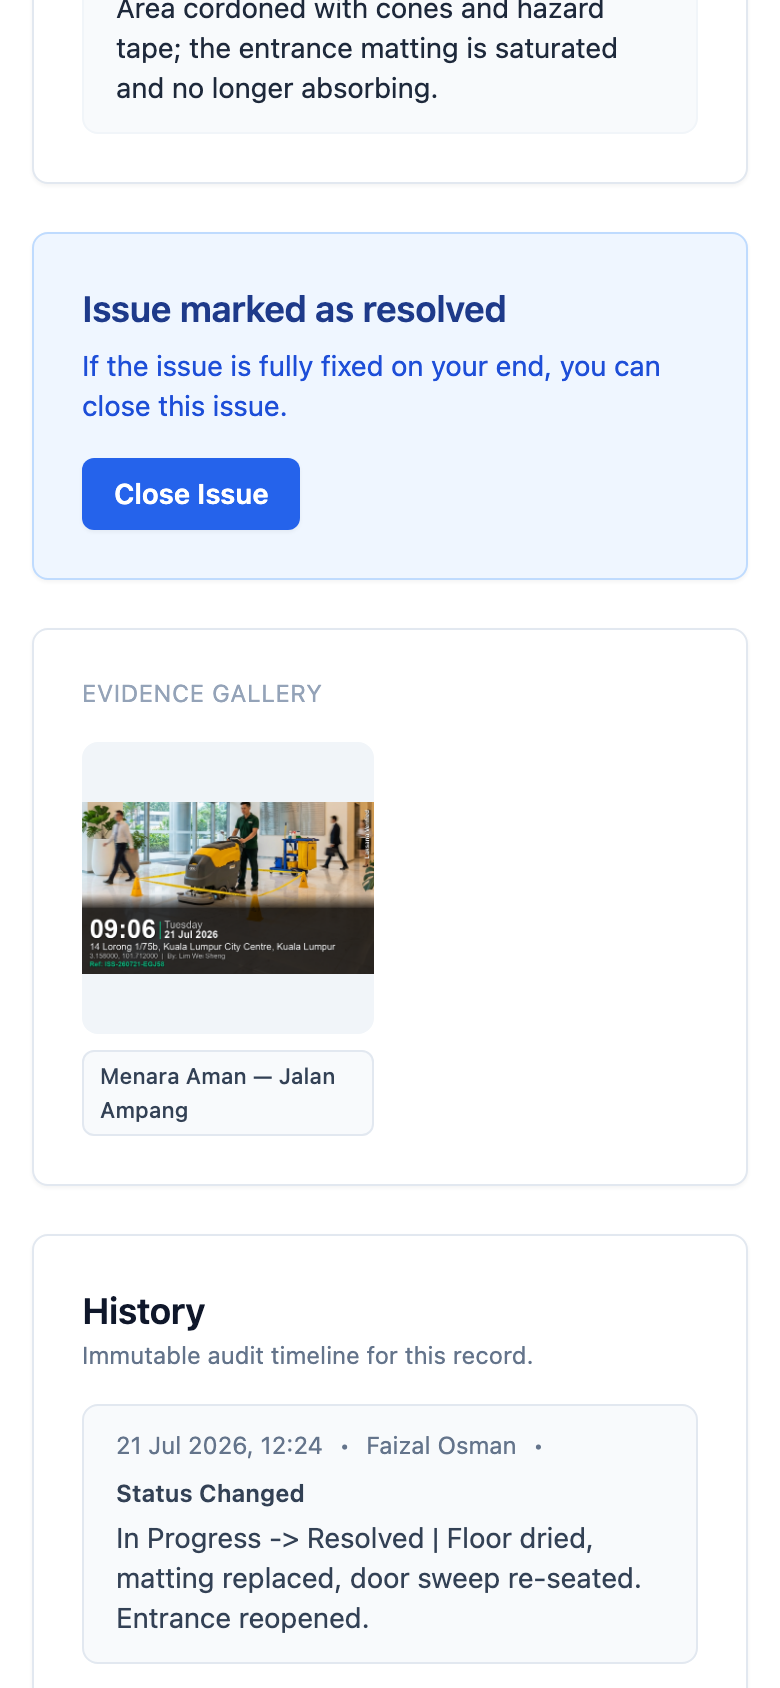Image resolution: width=780 pixels, height=1688 pixels.
Task: Click the History heading
Action: click(144, 1311)
